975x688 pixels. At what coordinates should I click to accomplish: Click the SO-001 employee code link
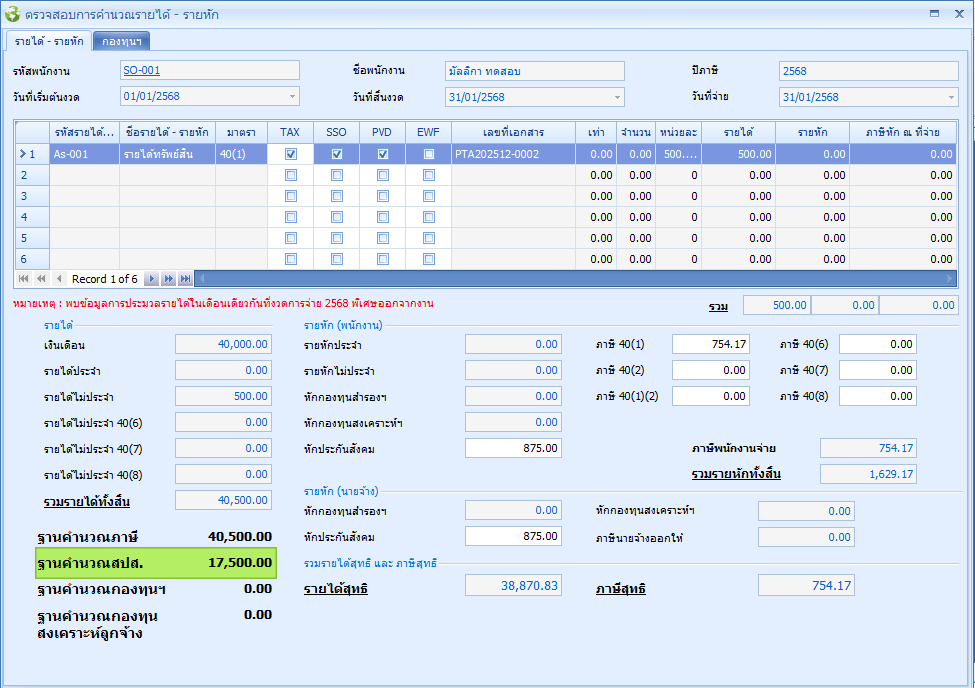point(141,71)
